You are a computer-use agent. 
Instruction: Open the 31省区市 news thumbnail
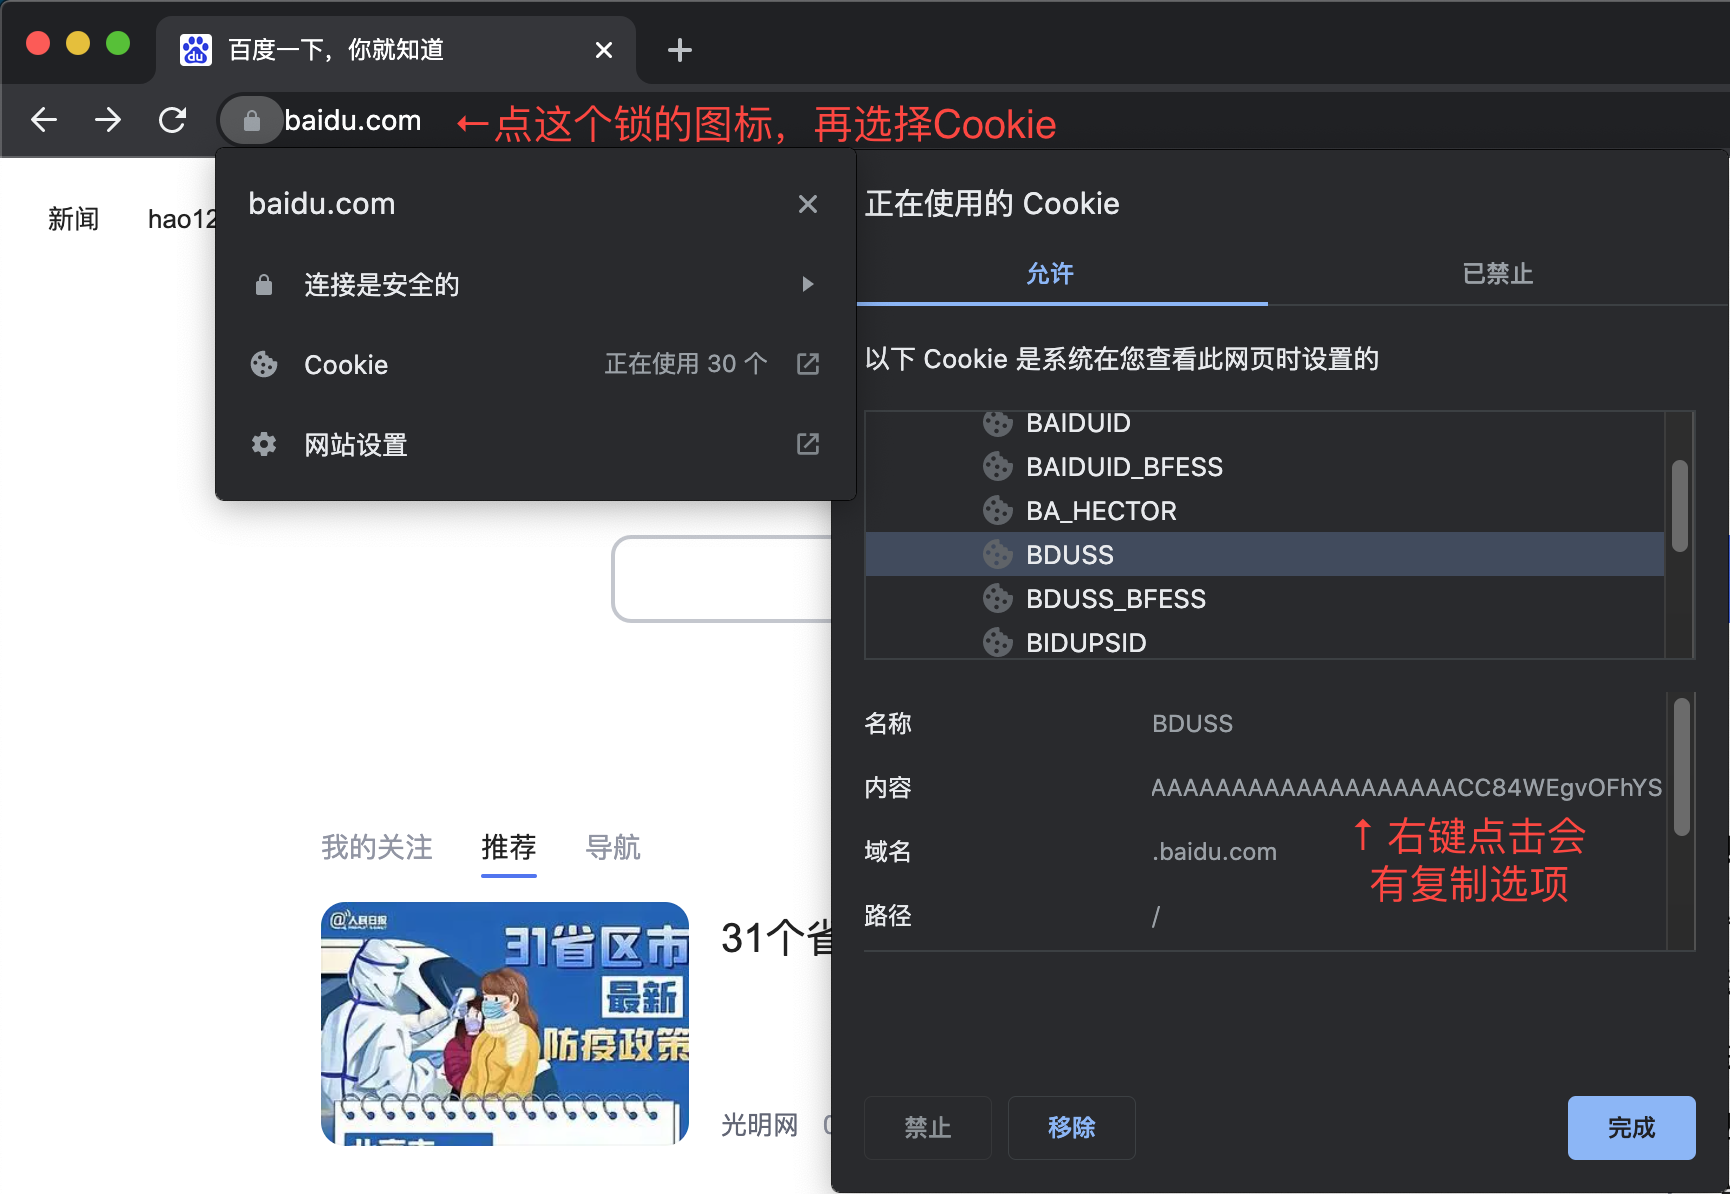tap(505, 1023)
